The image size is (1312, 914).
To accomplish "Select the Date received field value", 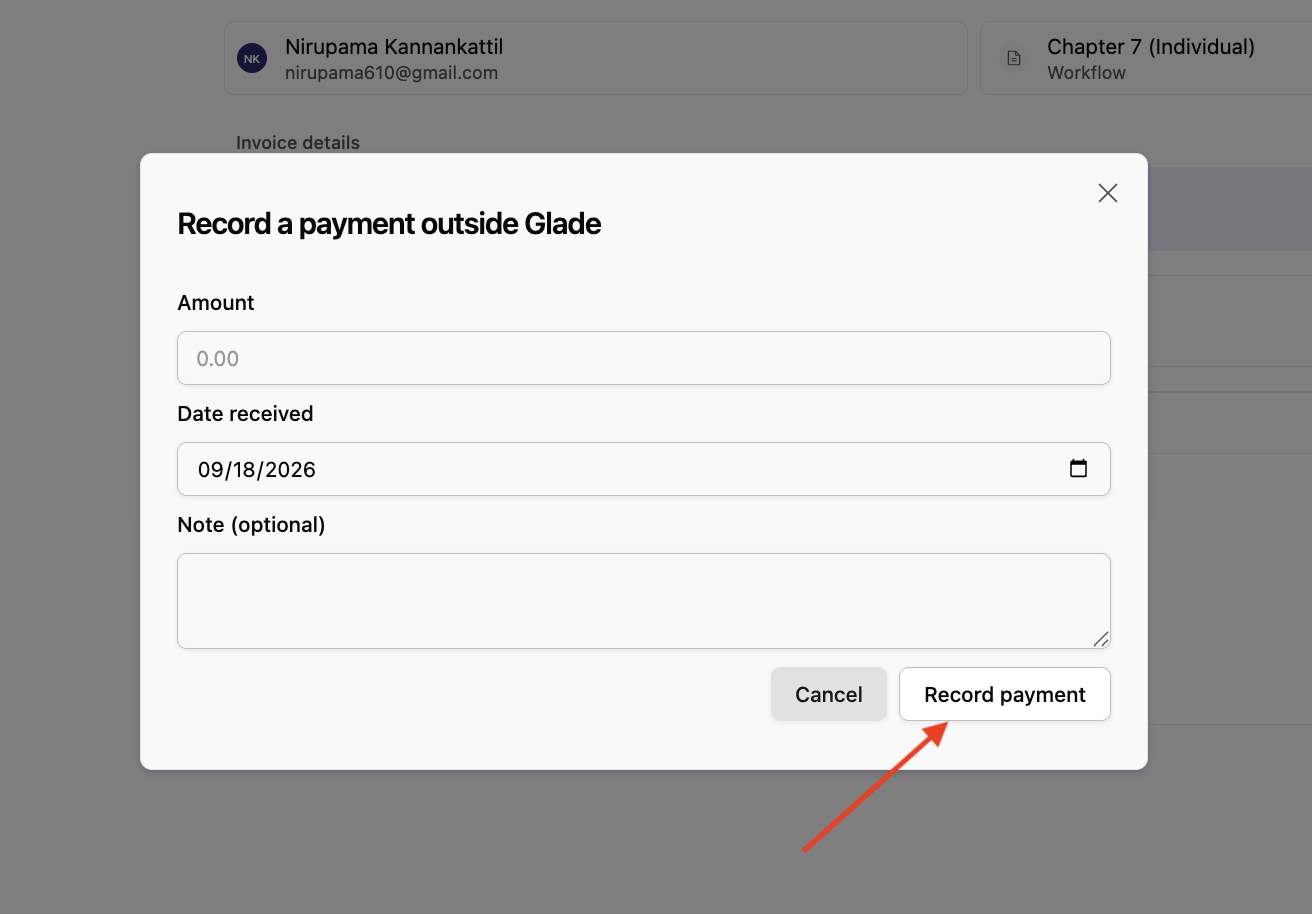I will click(257, 469).
